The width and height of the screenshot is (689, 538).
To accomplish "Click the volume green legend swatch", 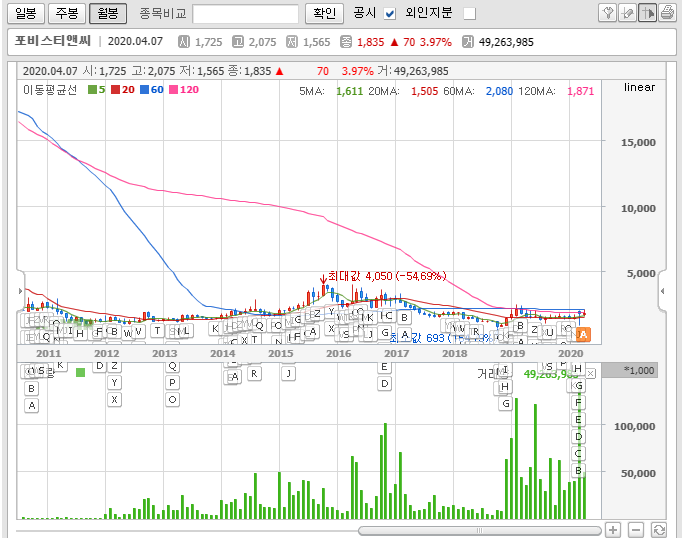I will point(80,373).
